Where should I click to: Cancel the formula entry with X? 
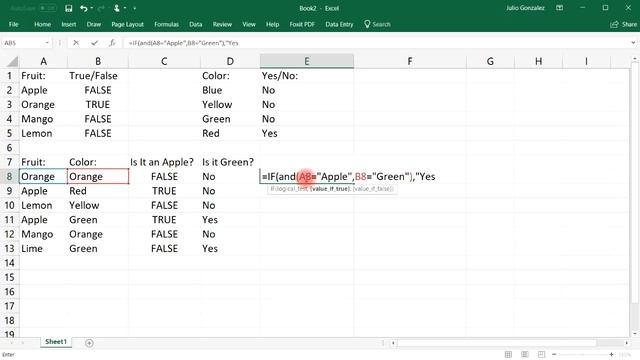76,43
